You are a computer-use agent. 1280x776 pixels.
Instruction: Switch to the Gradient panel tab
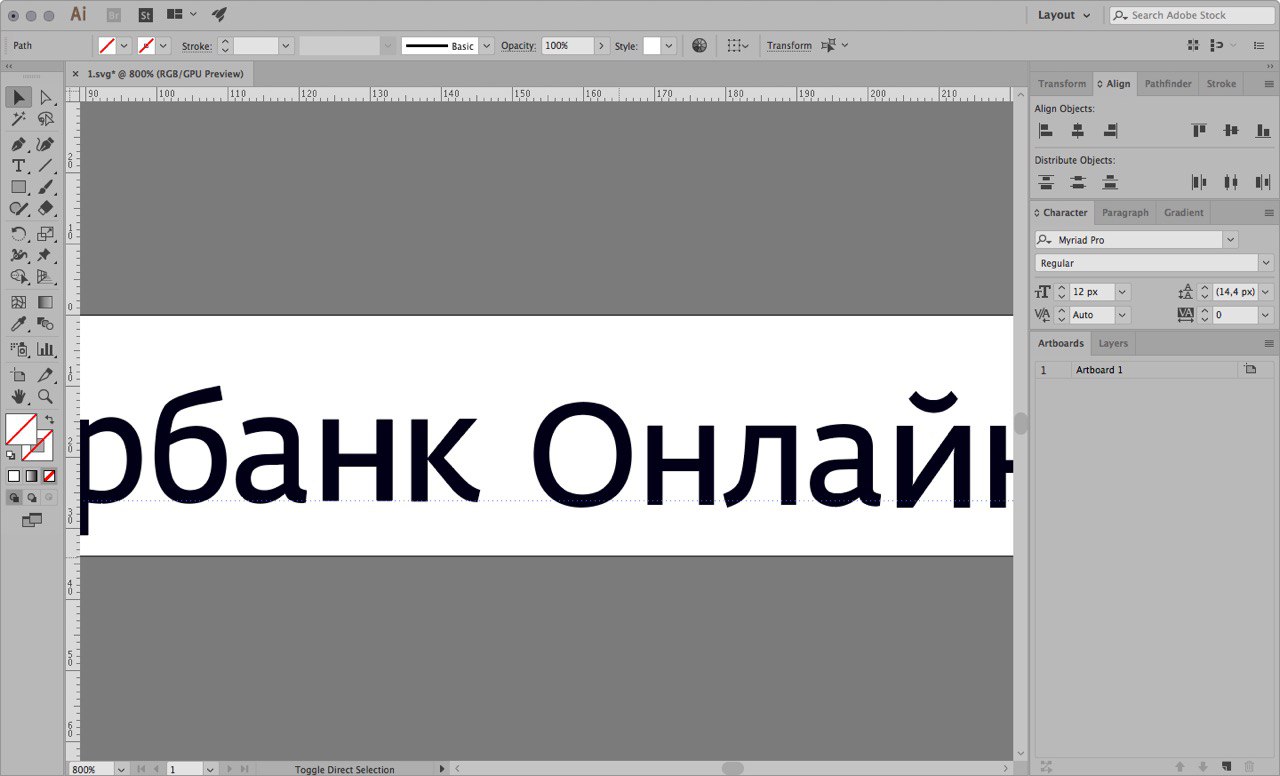1183,213
